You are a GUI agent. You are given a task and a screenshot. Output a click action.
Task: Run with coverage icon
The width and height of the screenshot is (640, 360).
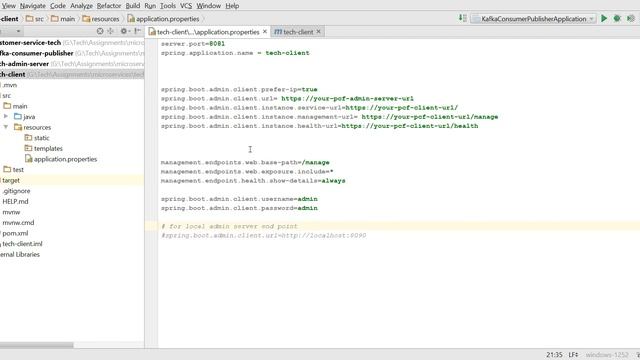tap(631, 18)
